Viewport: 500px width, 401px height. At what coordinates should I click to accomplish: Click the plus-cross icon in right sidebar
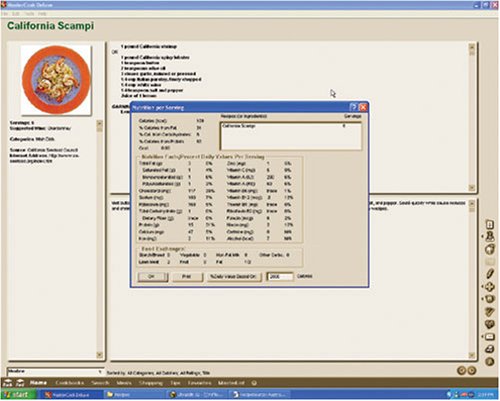tap(490, 287)
